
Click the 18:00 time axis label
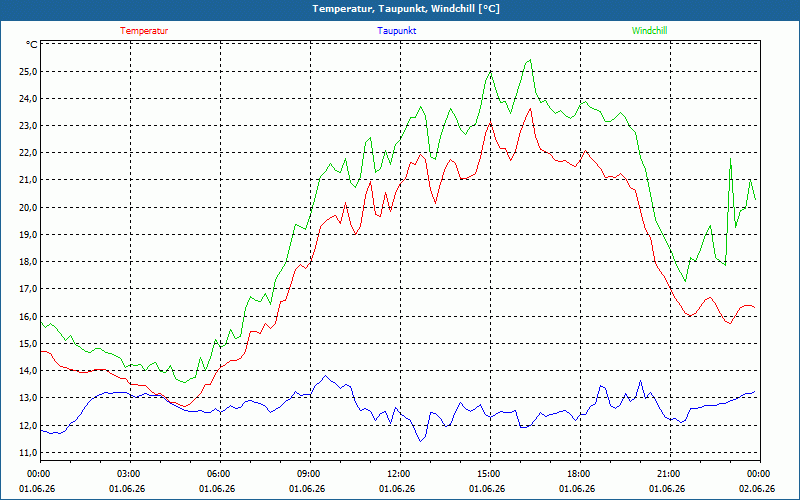pyautogui.click(x=580, y=473)
